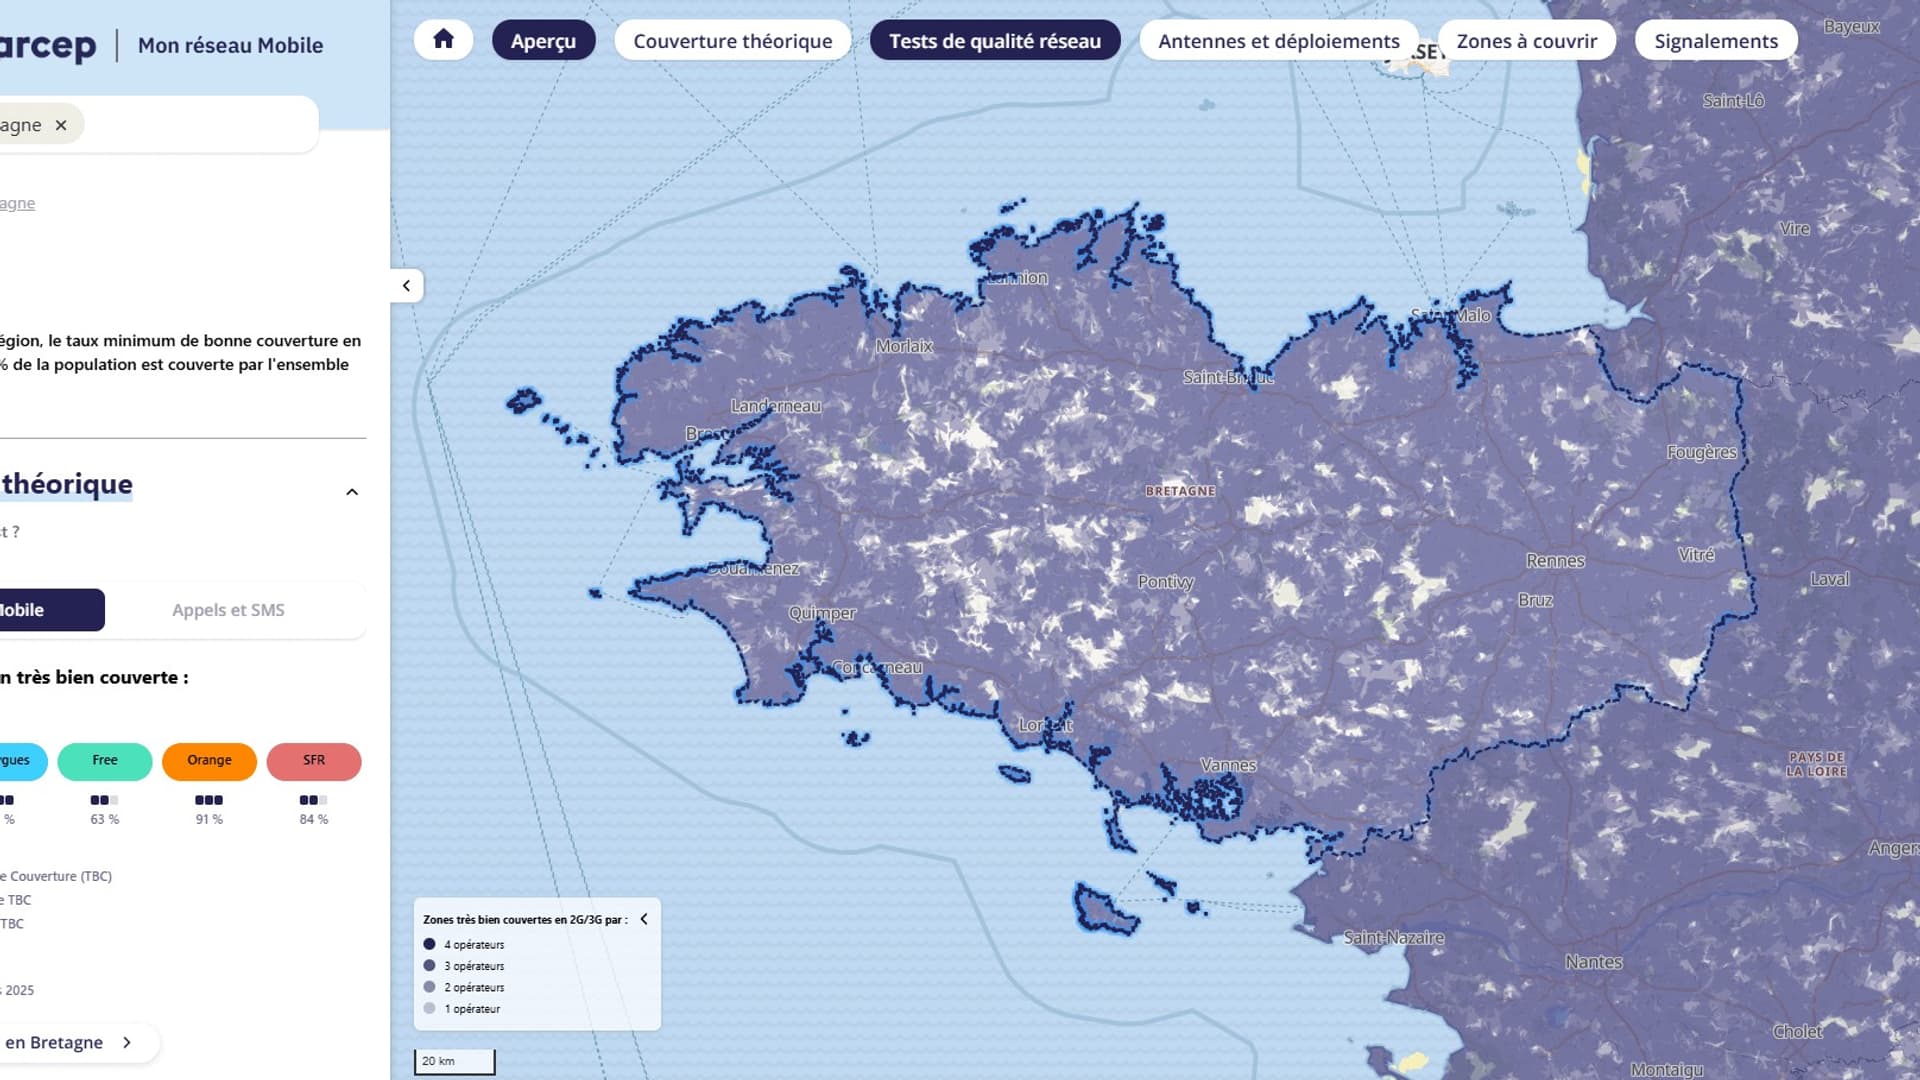Open the Aperçu tab
Screen dimensions: 1920x1080
point(543,40)
